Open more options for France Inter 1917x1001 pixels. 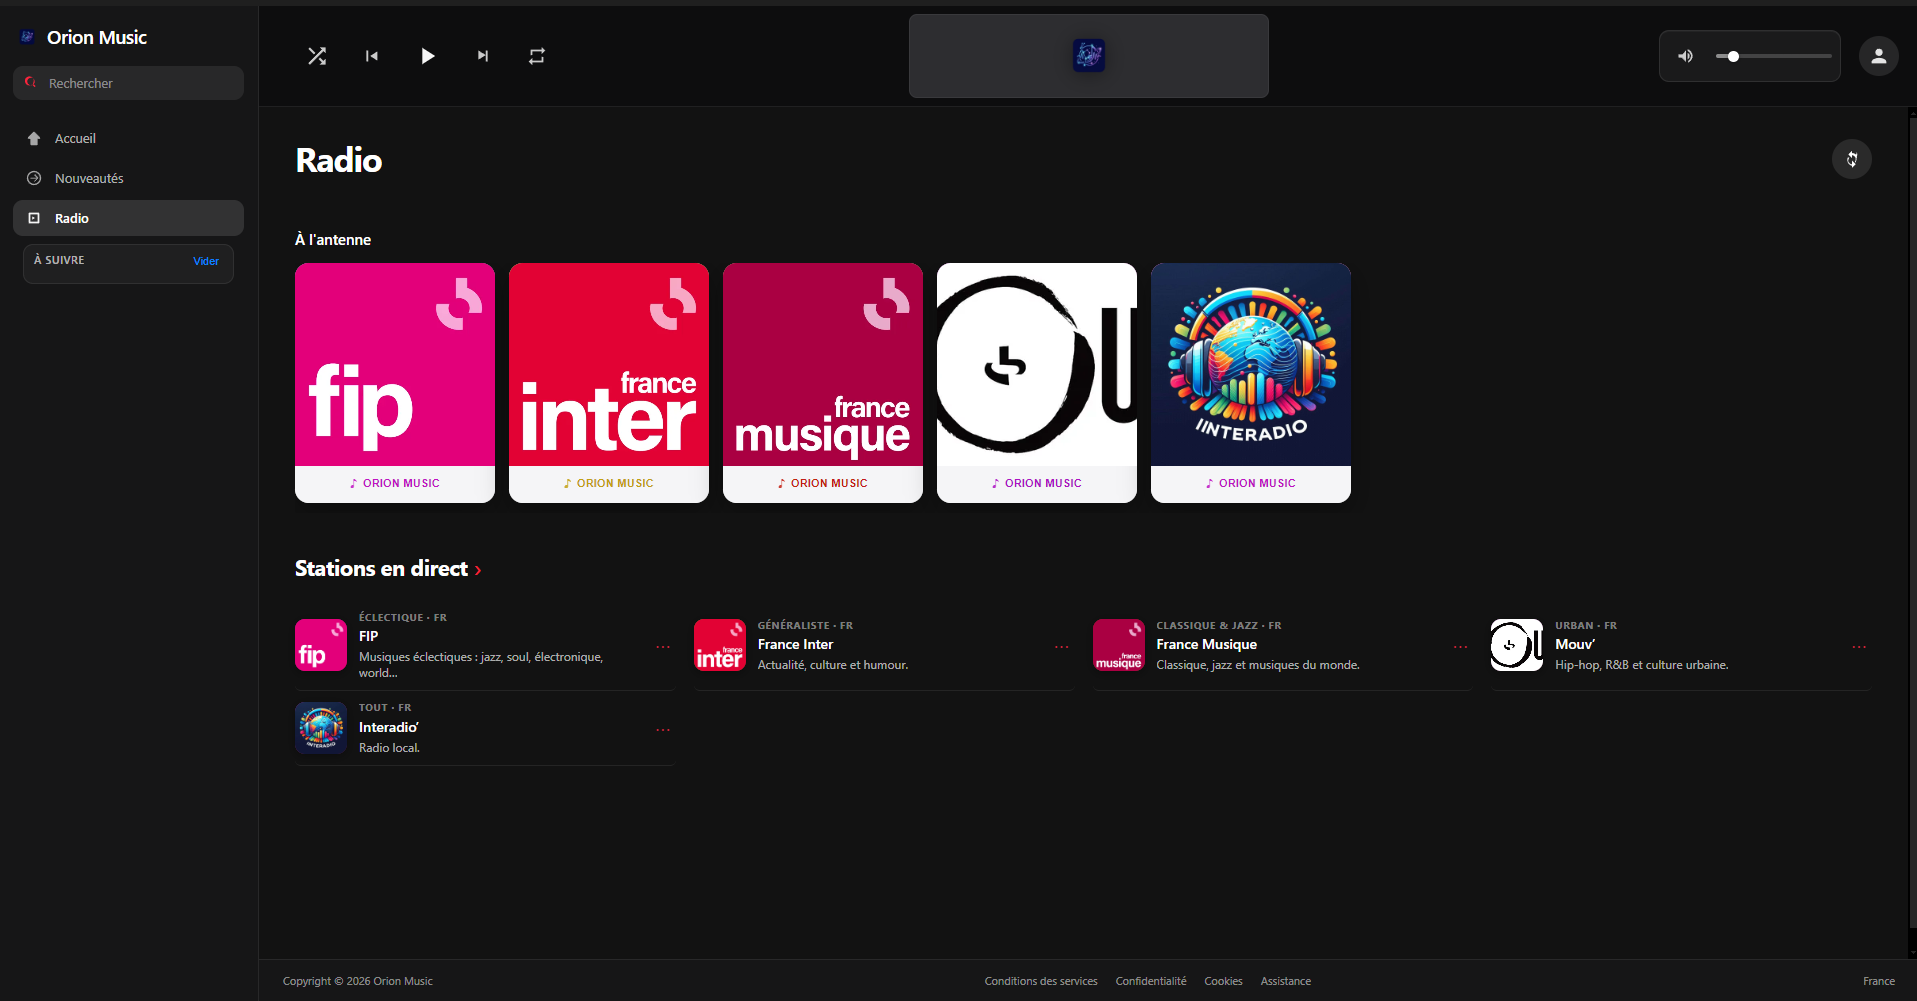click(1062, 647)
